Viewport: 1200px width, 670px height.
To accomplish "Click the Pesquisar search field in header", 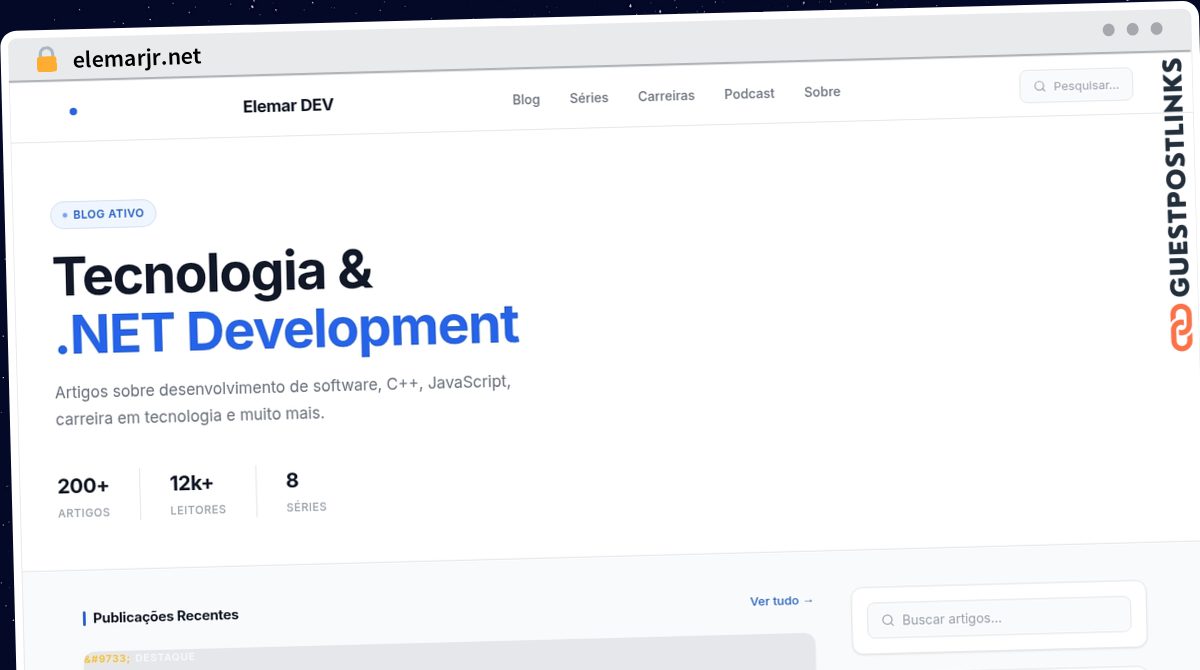I will tap(1076, 86).
